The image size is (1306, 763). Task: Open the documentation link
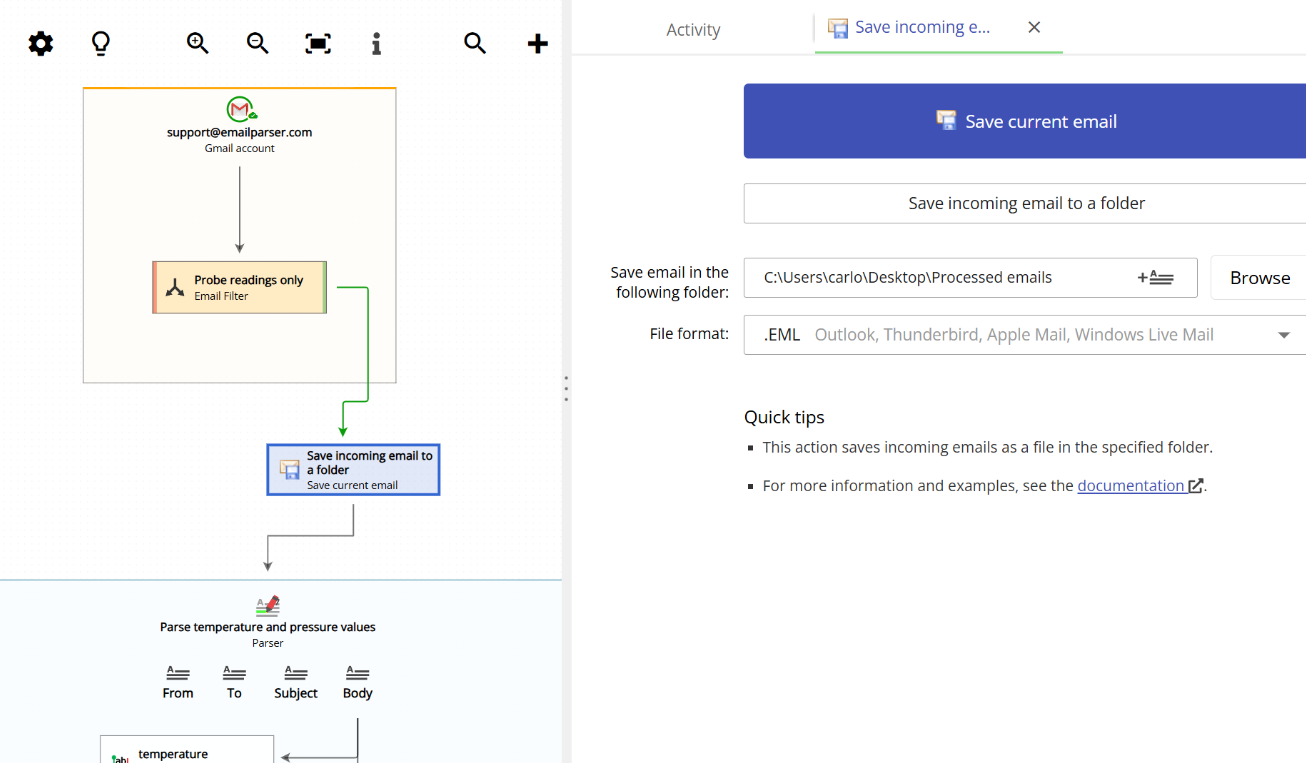pos(1130,485)
